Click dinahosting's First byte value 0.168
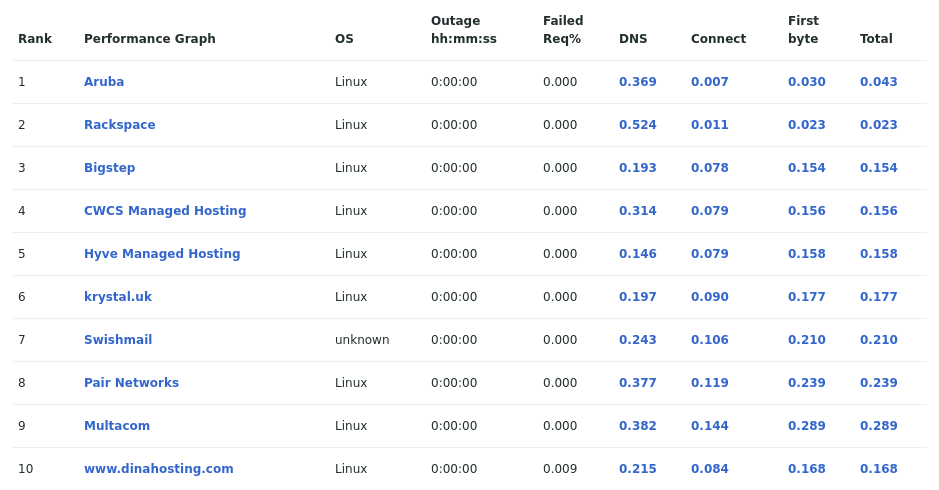 tap(806, 469)
